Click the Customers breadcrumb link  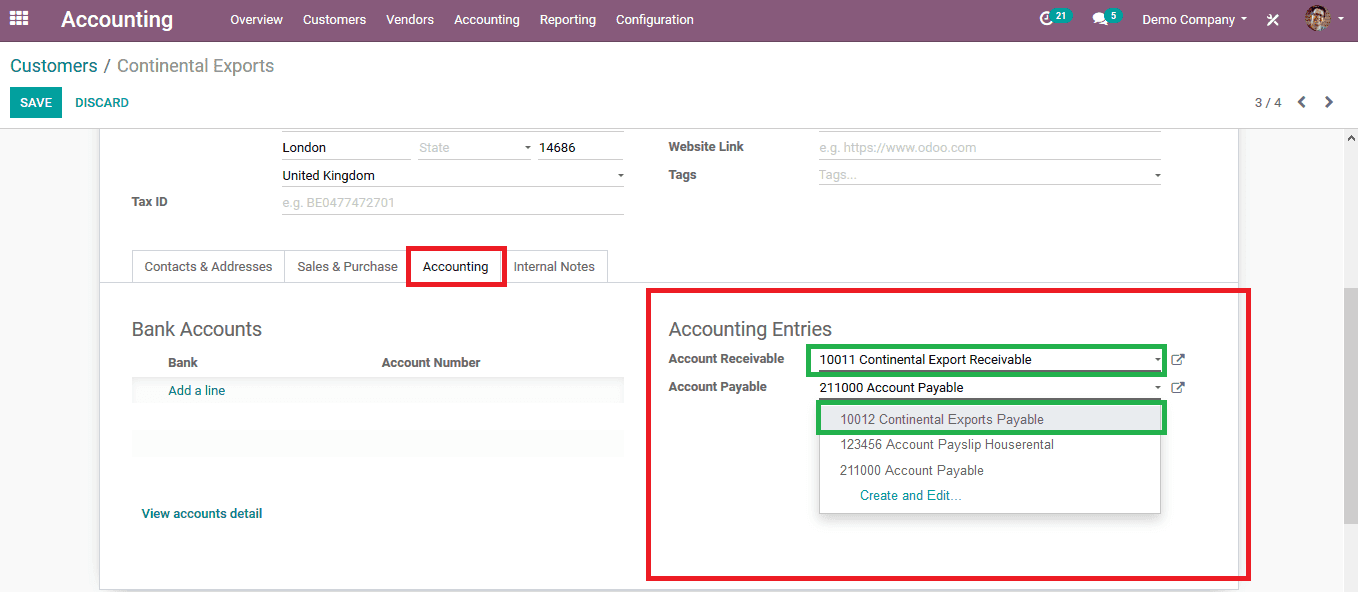(54, 66)
